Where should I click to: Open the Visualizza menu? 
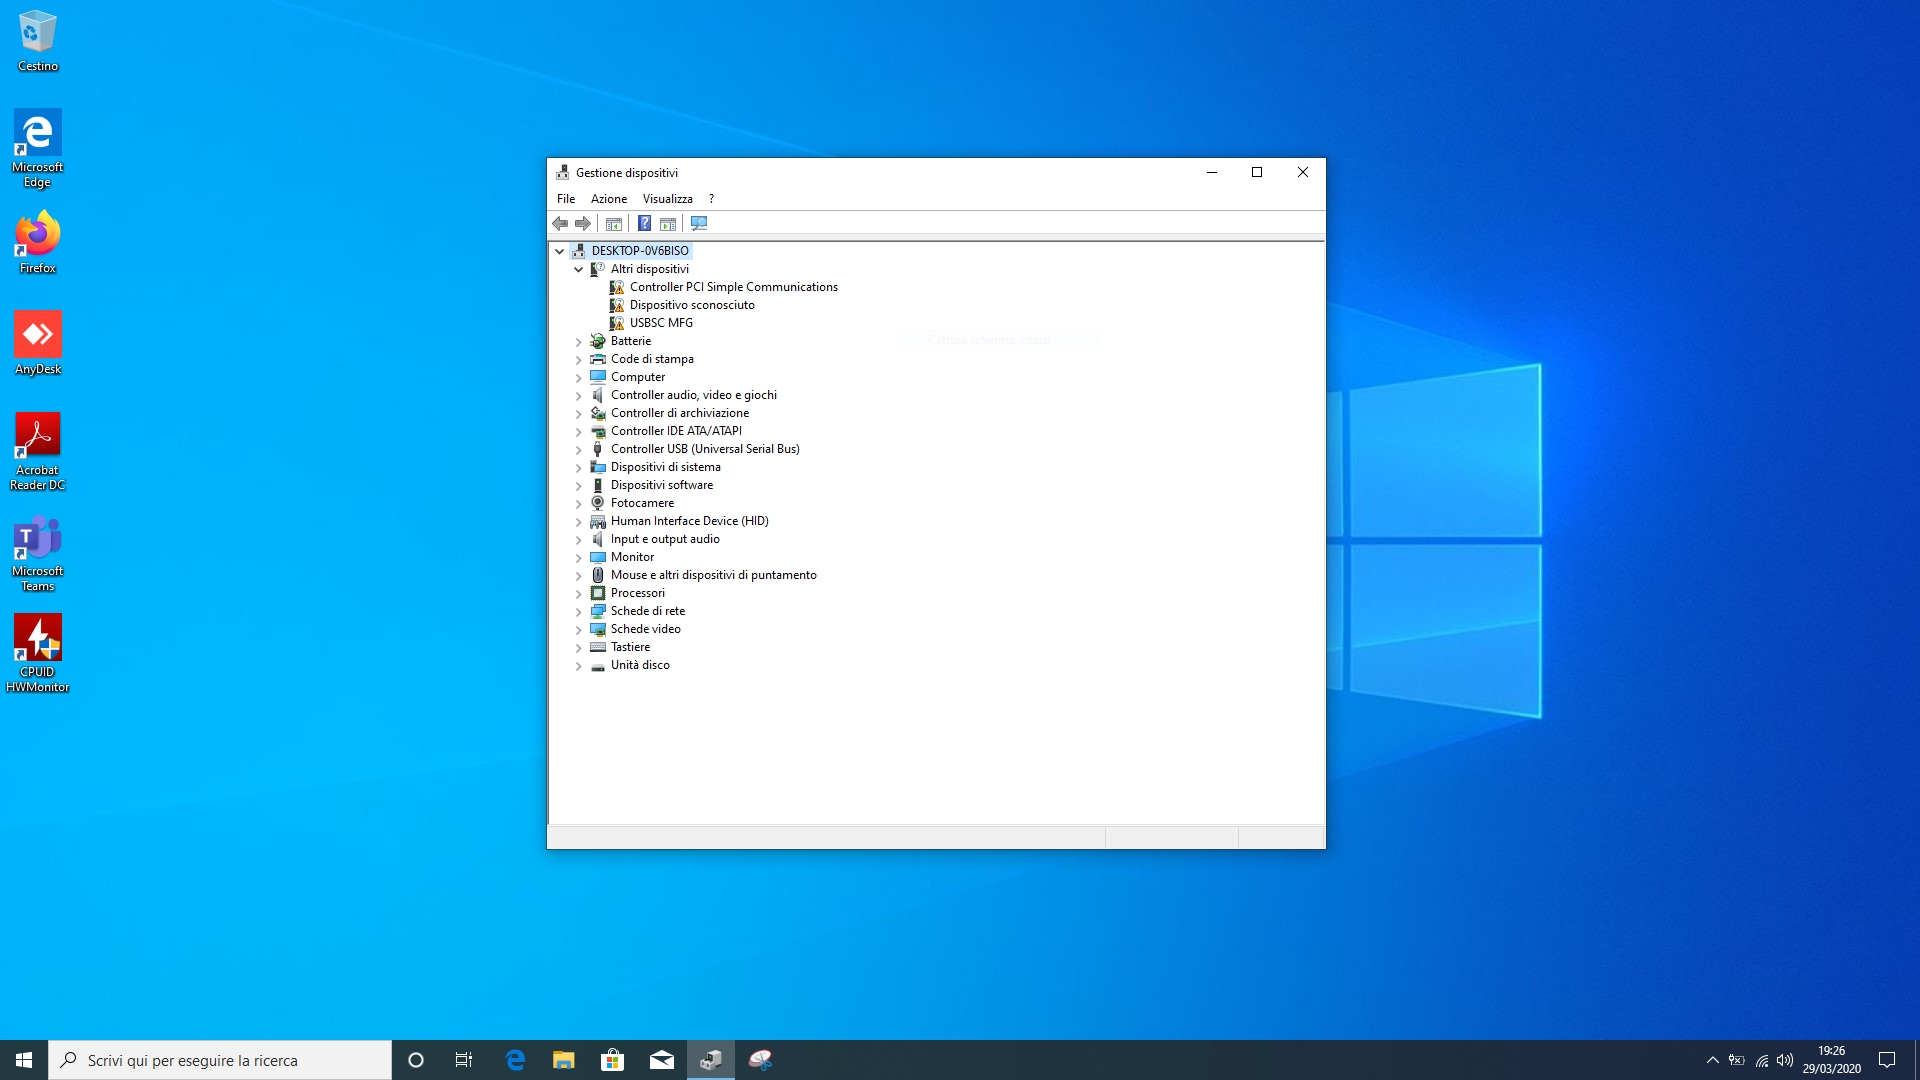[667, 199]
